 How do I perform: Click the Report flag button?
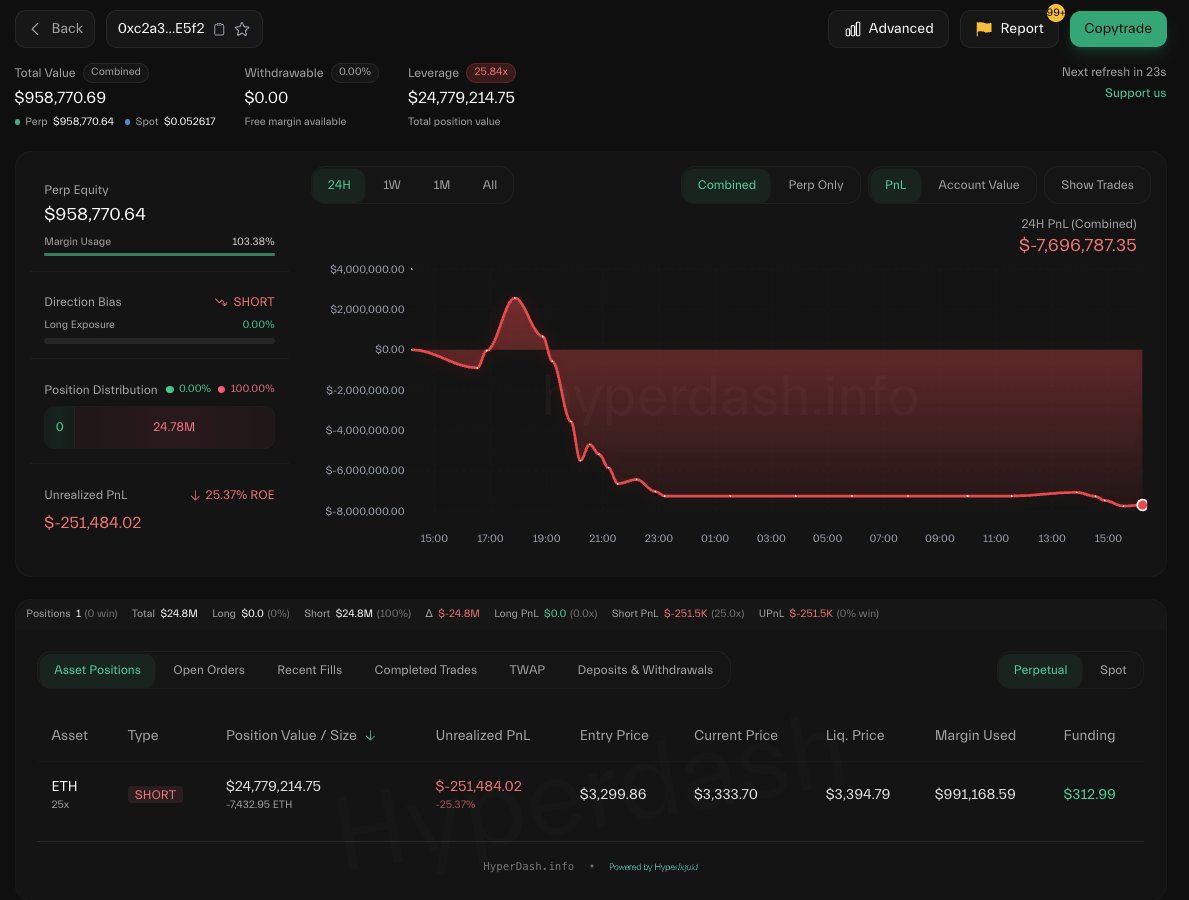click(1008, 29)
